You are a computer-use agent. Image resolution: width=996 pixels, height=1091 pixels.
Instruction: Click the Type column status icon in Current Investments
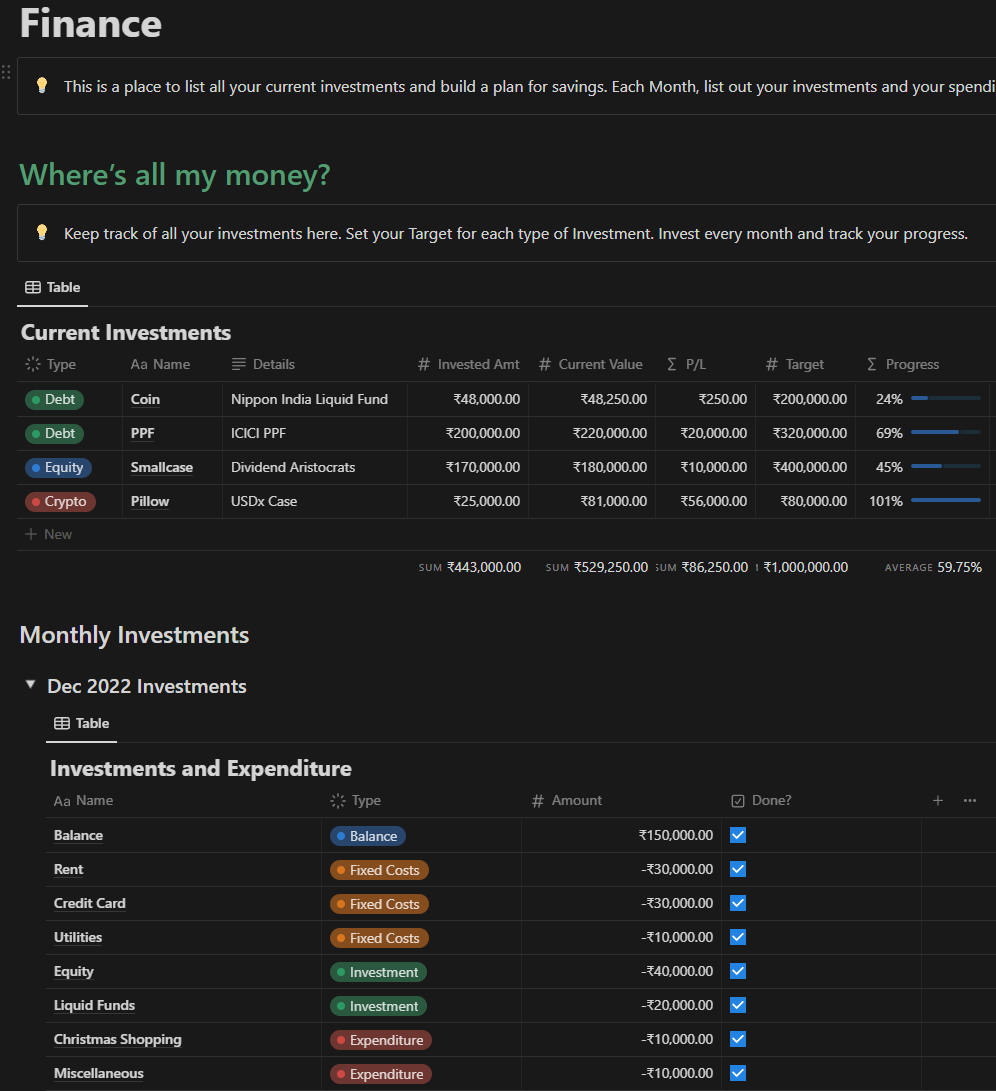[x=33, y=364]
